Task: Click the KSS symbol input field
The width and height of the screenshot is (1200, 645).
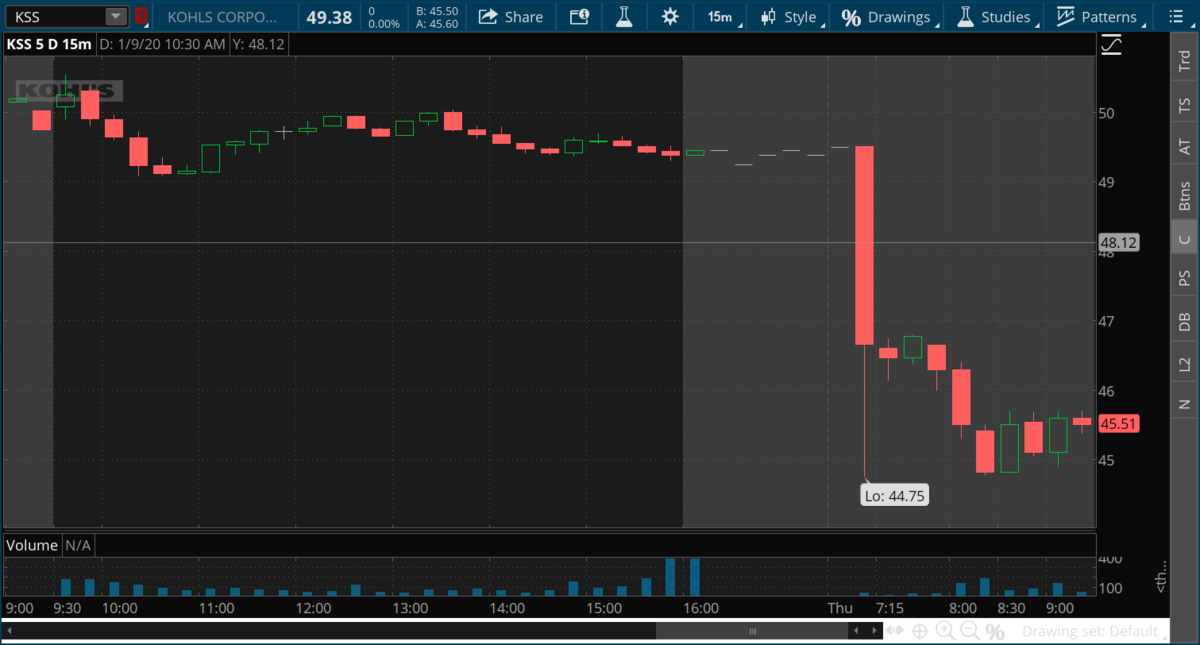Action: point(56,16)
